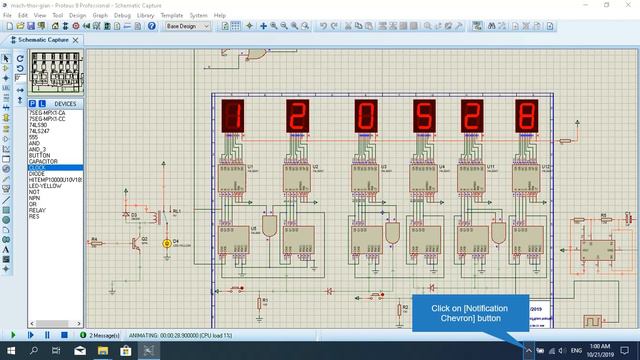Click the Play simulation button
This screenshot has height=360, width=640.
(13, 335)
